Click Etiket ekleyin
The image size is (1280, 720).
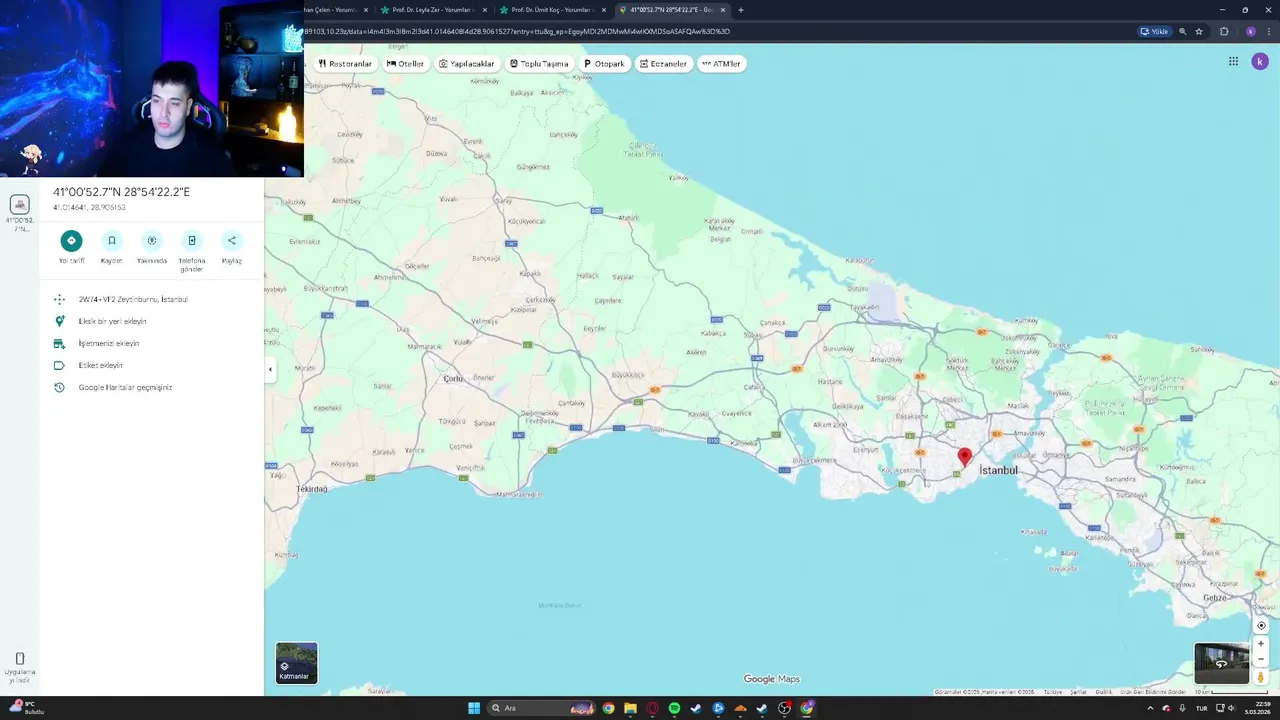[x=152, y=365]
